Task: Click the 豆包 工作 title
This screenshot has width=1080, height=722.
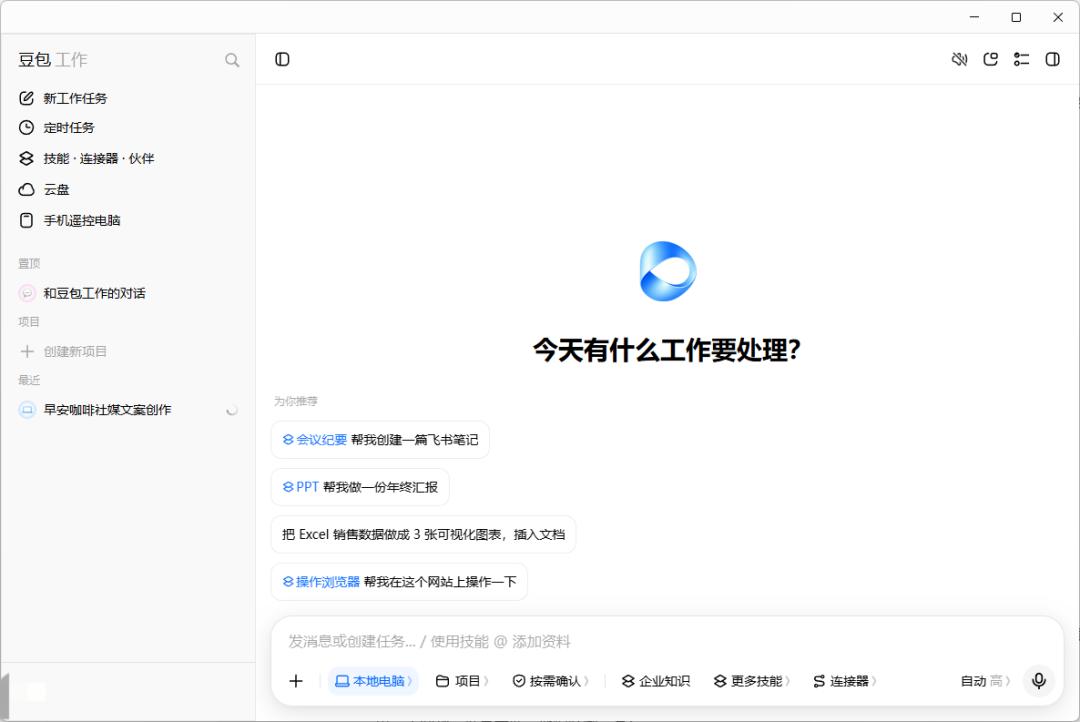Action: point(53,60)
